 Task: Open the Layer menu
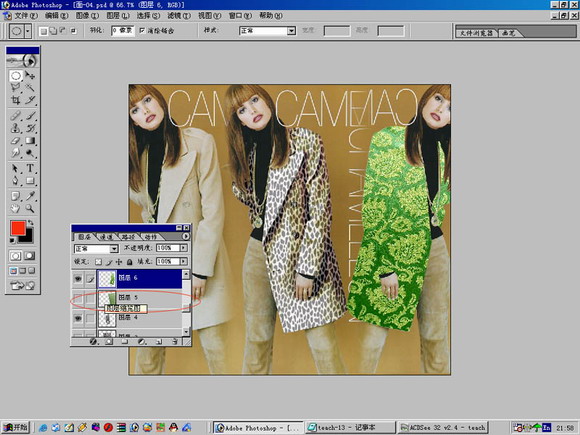point(118,16)
